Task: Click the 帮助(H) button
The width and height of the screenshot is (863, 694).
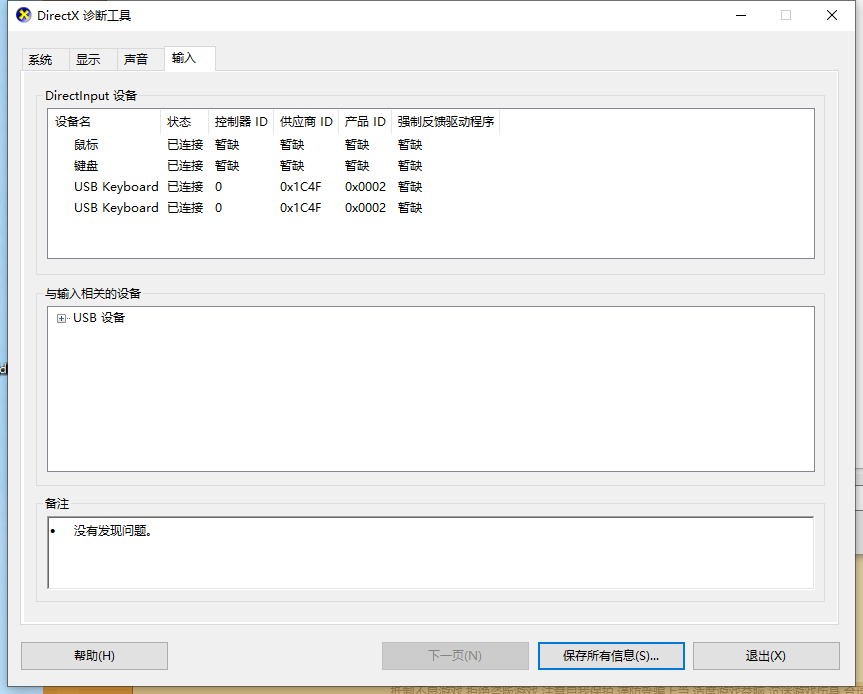Action: 94,655
